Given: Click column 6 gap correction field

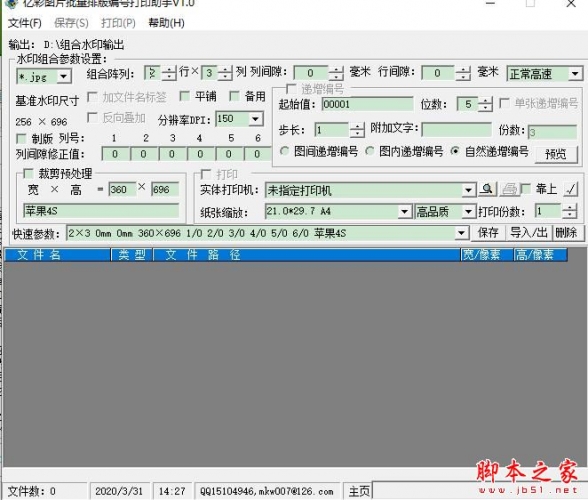Looking at the screenshot, I should pyautogui.click(x=257, y=154).
